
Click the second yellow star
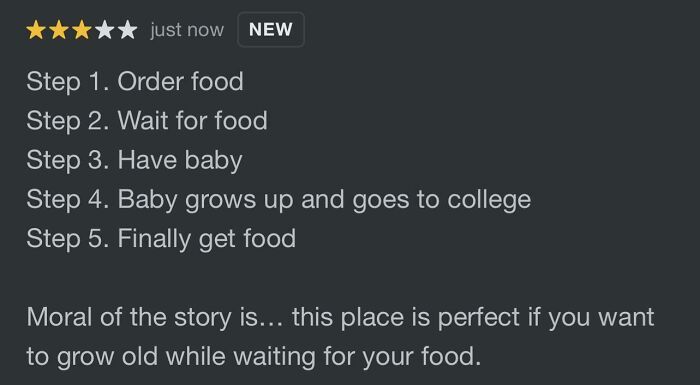click(x=58, y=30)
